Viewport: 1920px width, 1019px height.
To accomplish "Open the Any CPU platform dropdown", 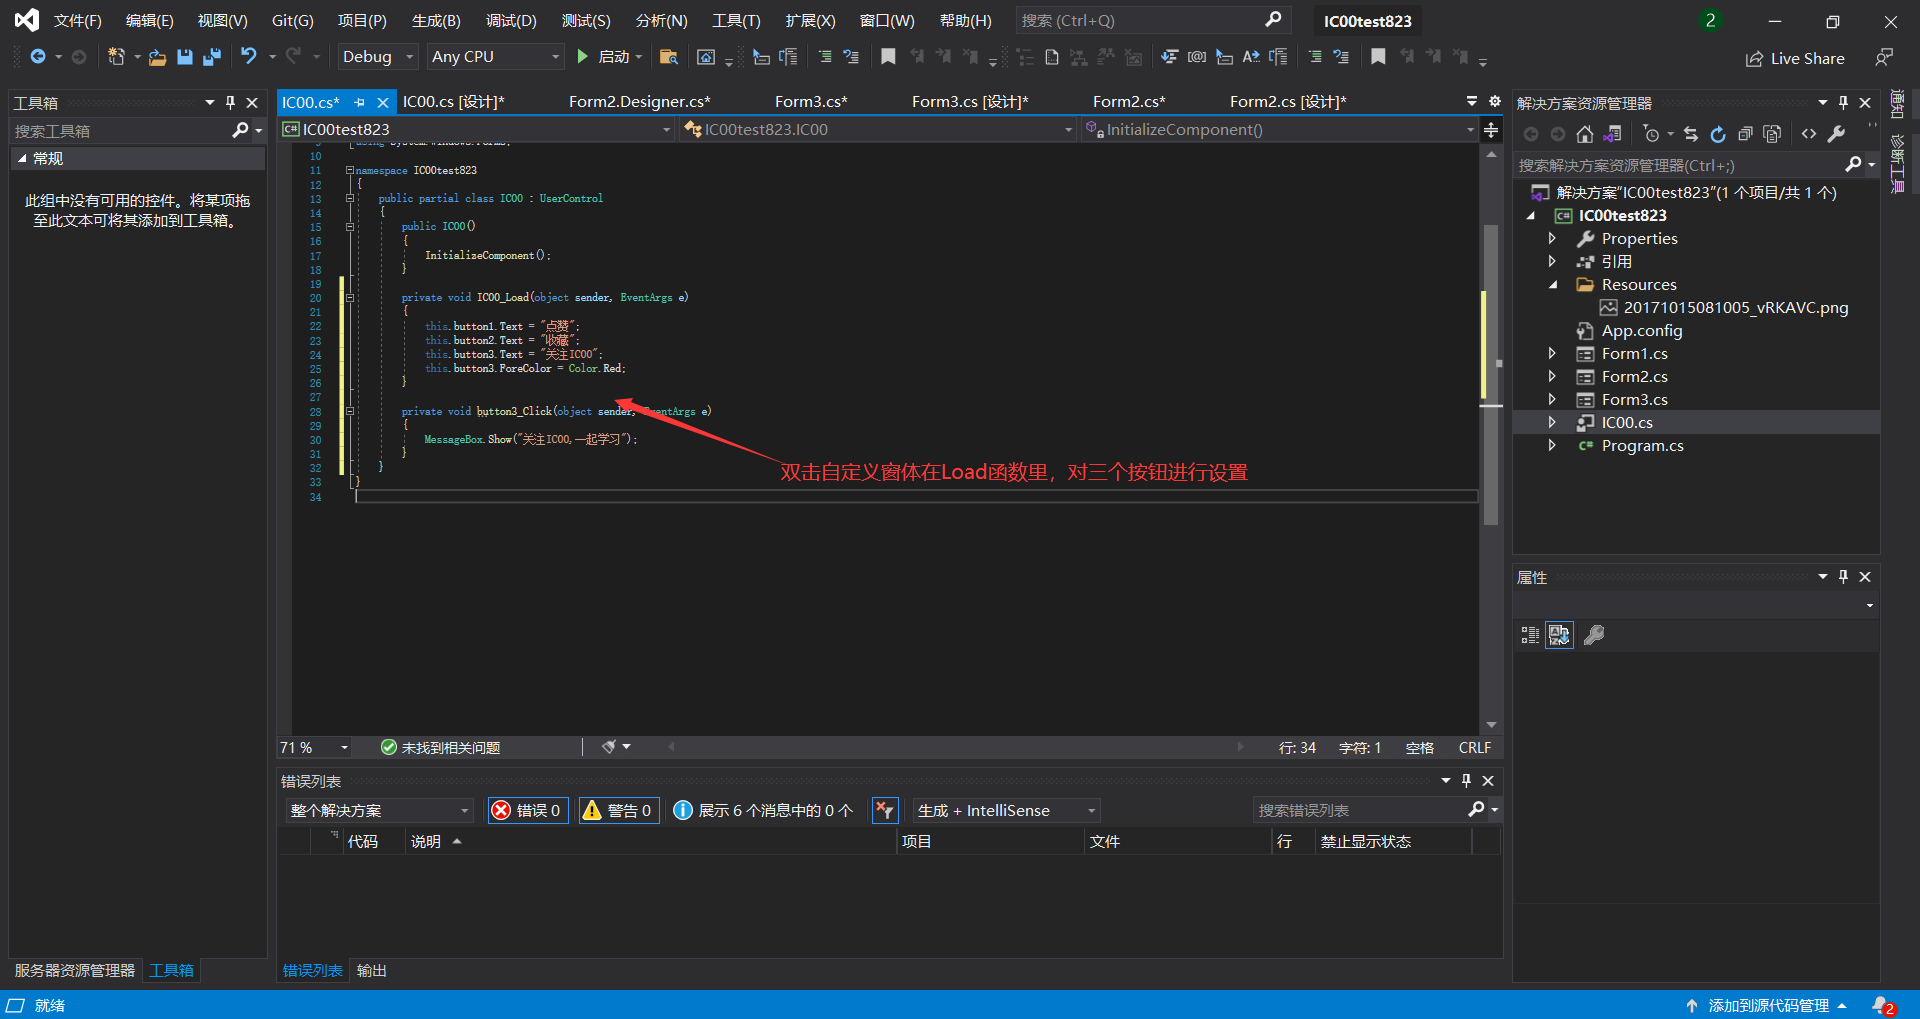I will tap(496, 57).
